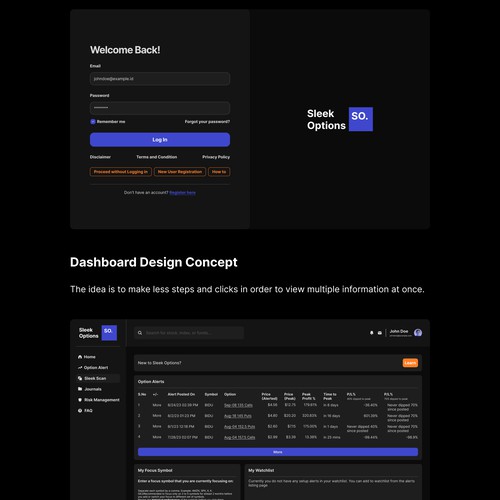Click the $12.75 peak price cell
Viewport: 500px width, 500px height.
tap(290, 405)
